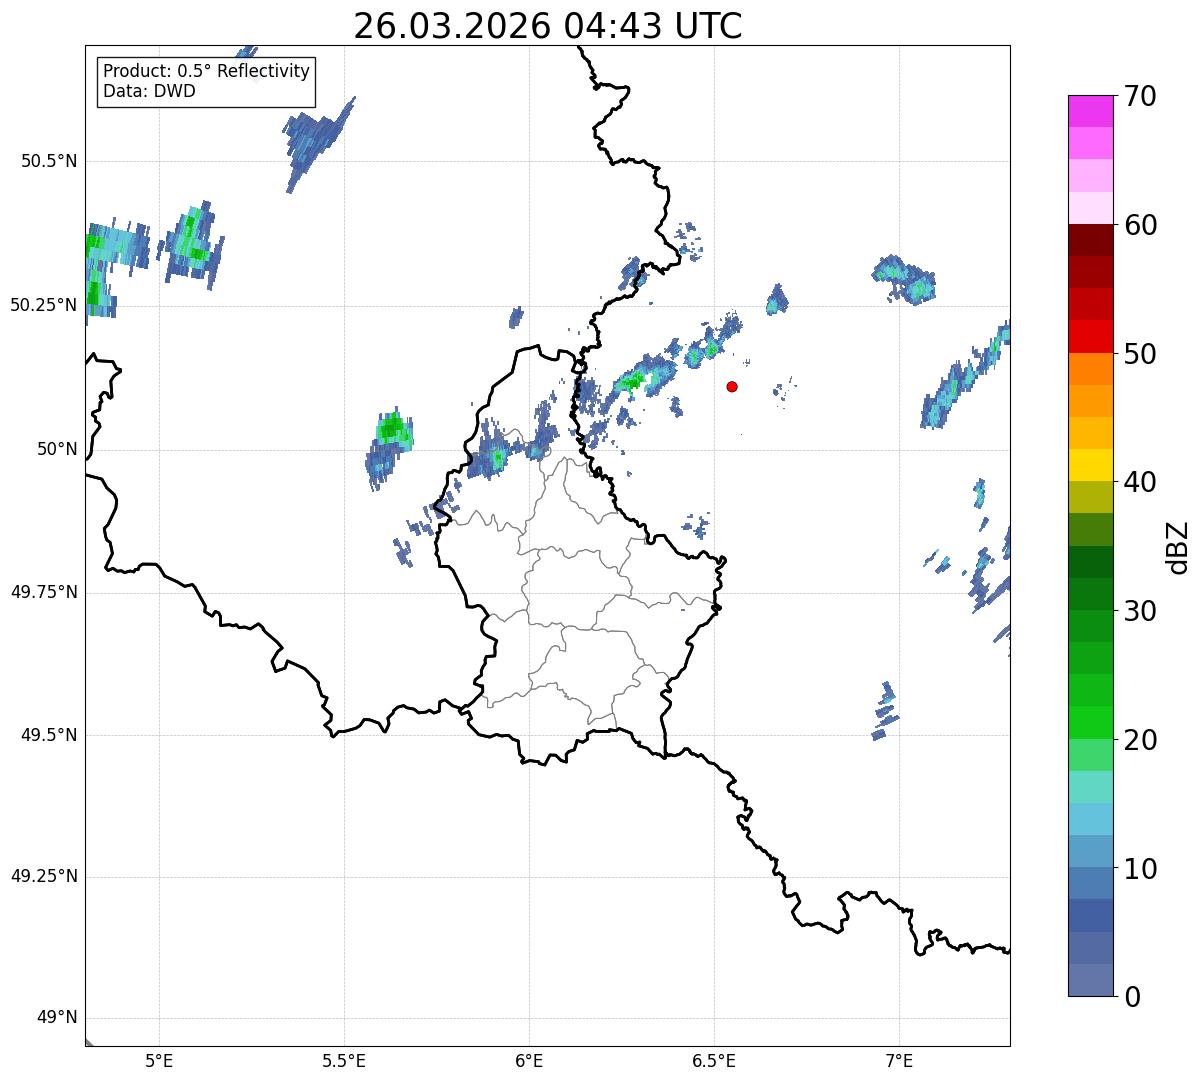Screen dimensions: 1202x1081
Task: Pick the bottom grey-blue segment at 0 dBZ
Action: tap(1090, 980)
